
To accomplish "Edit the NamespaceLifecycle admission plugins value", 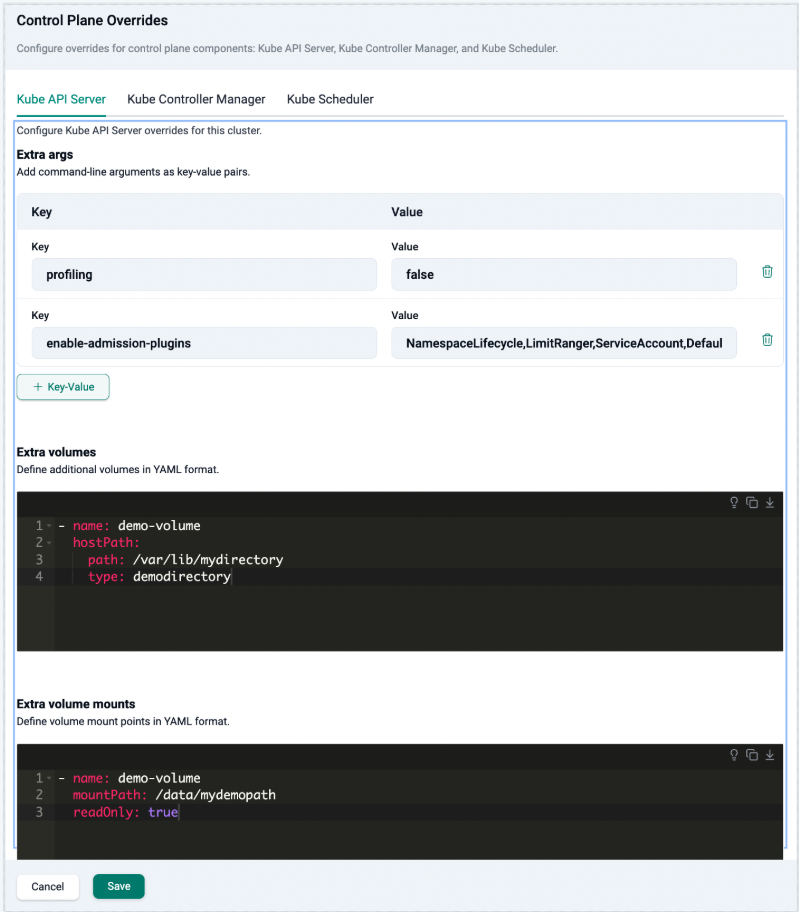I will pos(563,342).
